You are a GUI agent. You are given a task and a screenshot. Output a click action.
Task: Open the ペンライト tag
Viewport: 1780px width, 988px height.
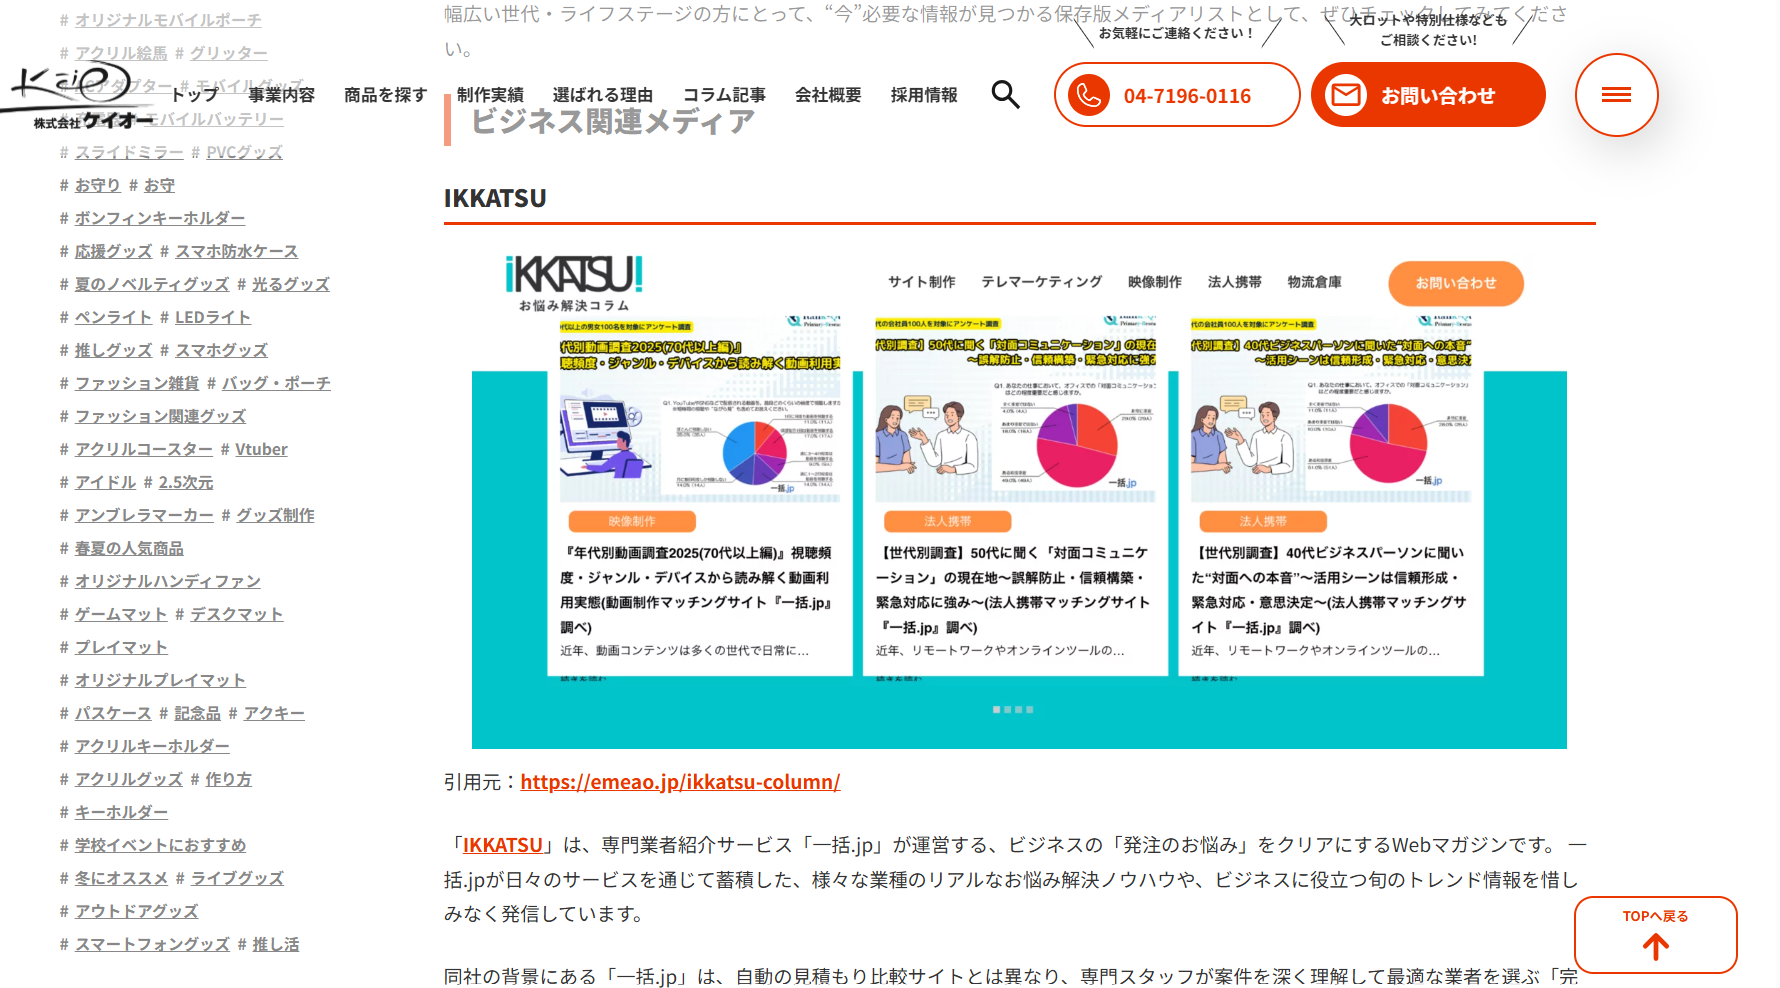(x=113, y=317)
